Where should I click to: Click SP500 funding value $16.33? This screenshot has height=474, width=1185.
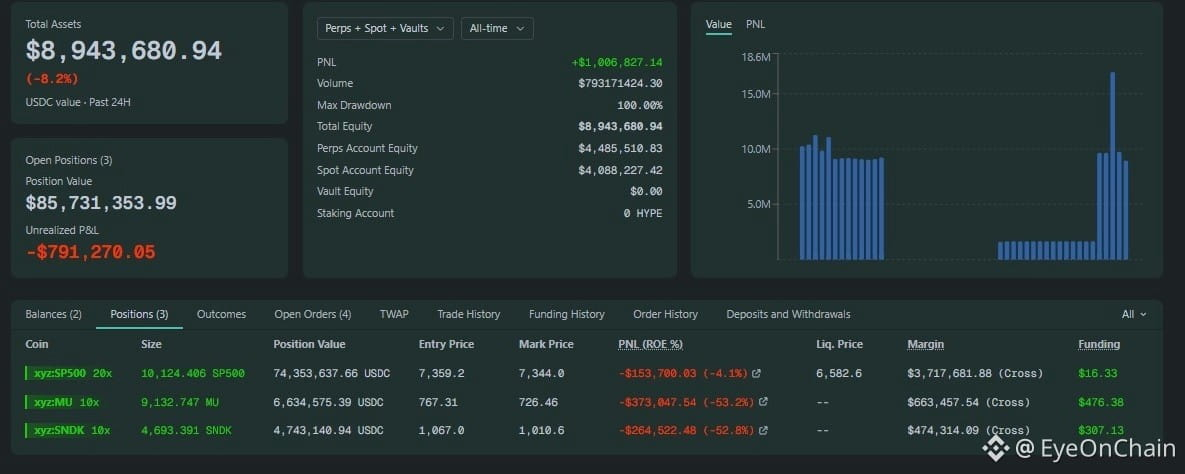[x=1097, y=373]
